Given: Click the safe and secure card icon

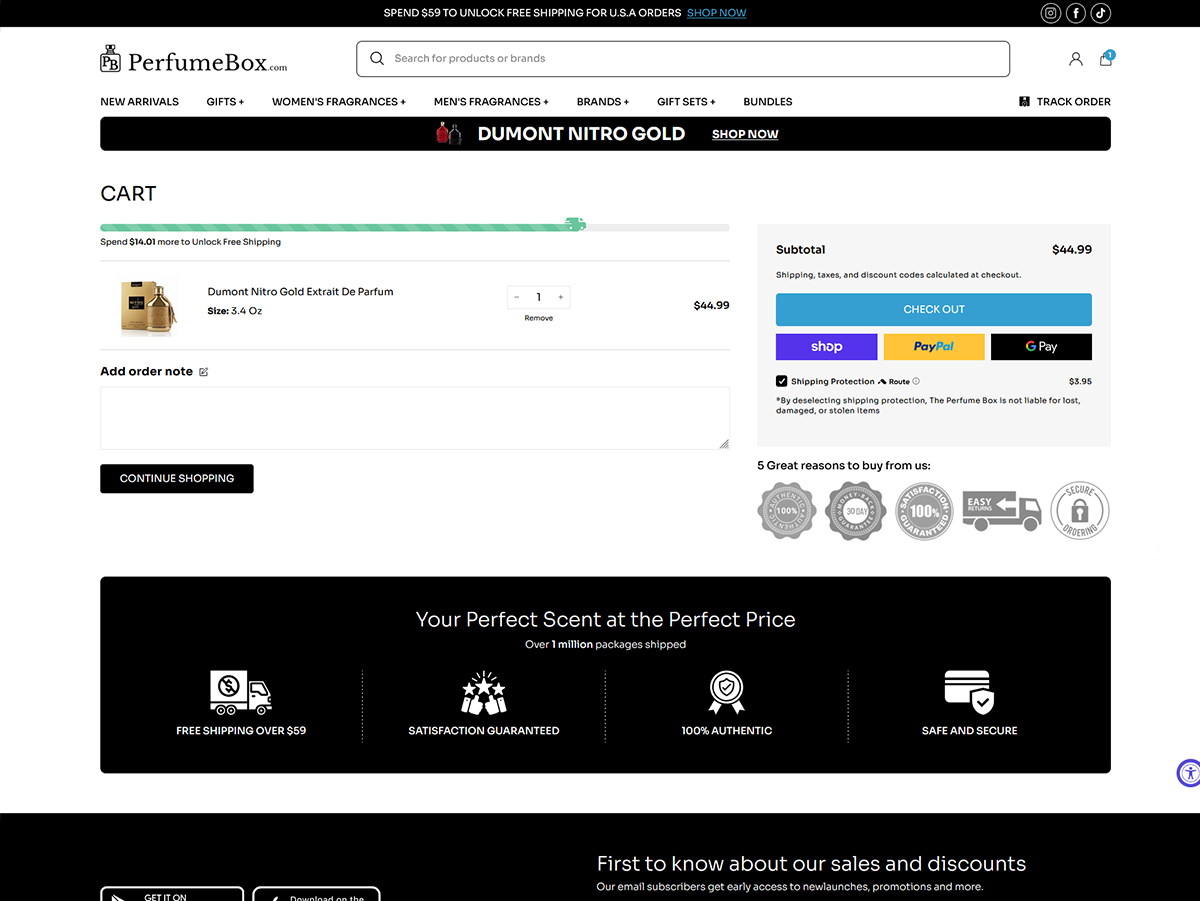Looking at the screenshot, I should (969, 693).
